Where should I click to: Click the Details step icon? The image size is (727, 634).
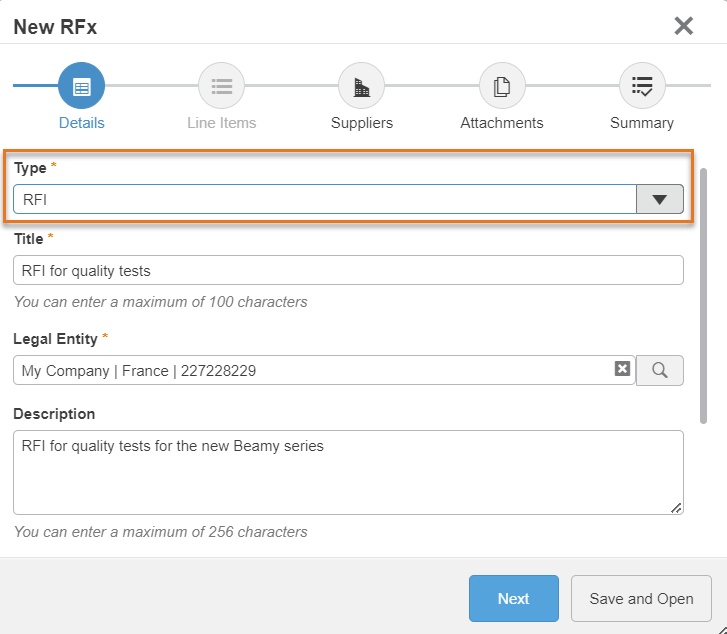[x=81, y=87]
